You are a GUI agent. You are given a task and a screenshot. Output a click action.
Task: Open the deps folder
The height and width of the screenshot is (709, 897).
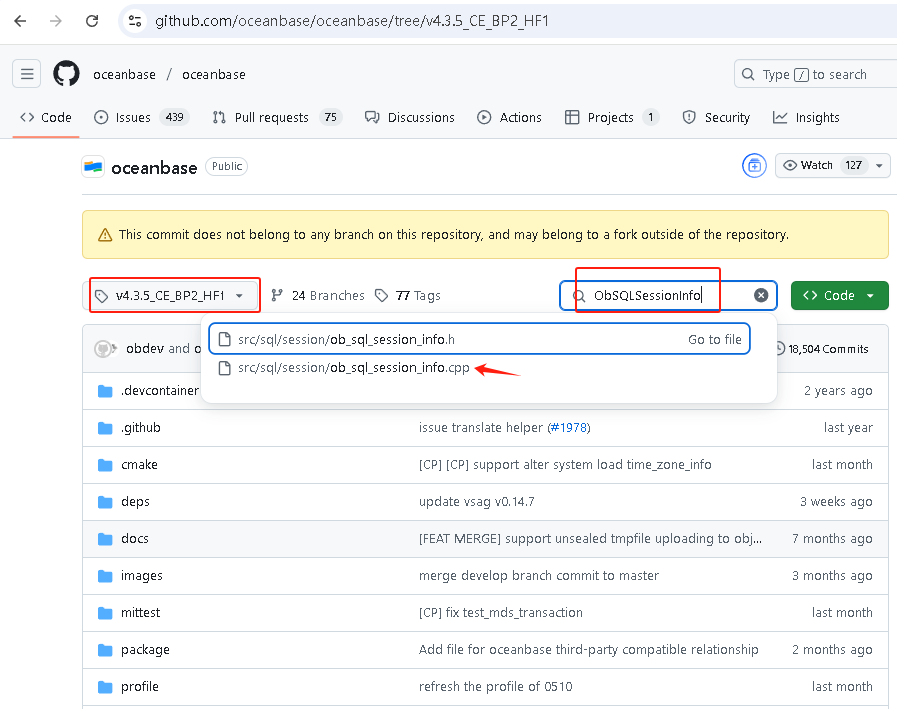pos(135,502)
